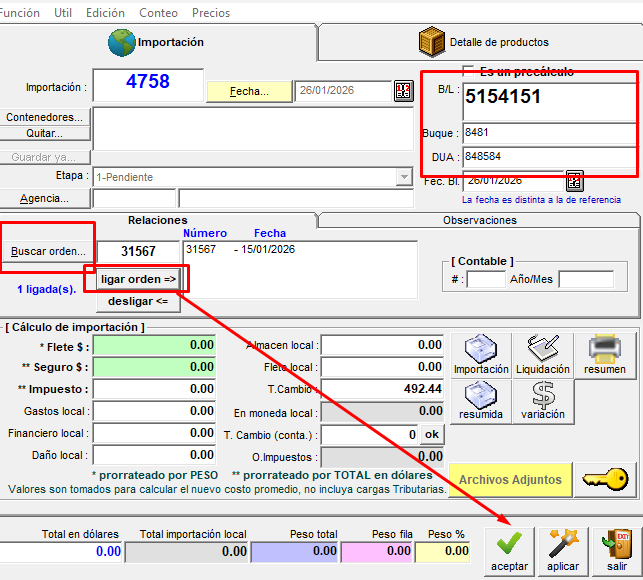Click the yellow Archivos Adjuntos button
This screenshot has width=643, height=580.
click(x=510, y=480)
